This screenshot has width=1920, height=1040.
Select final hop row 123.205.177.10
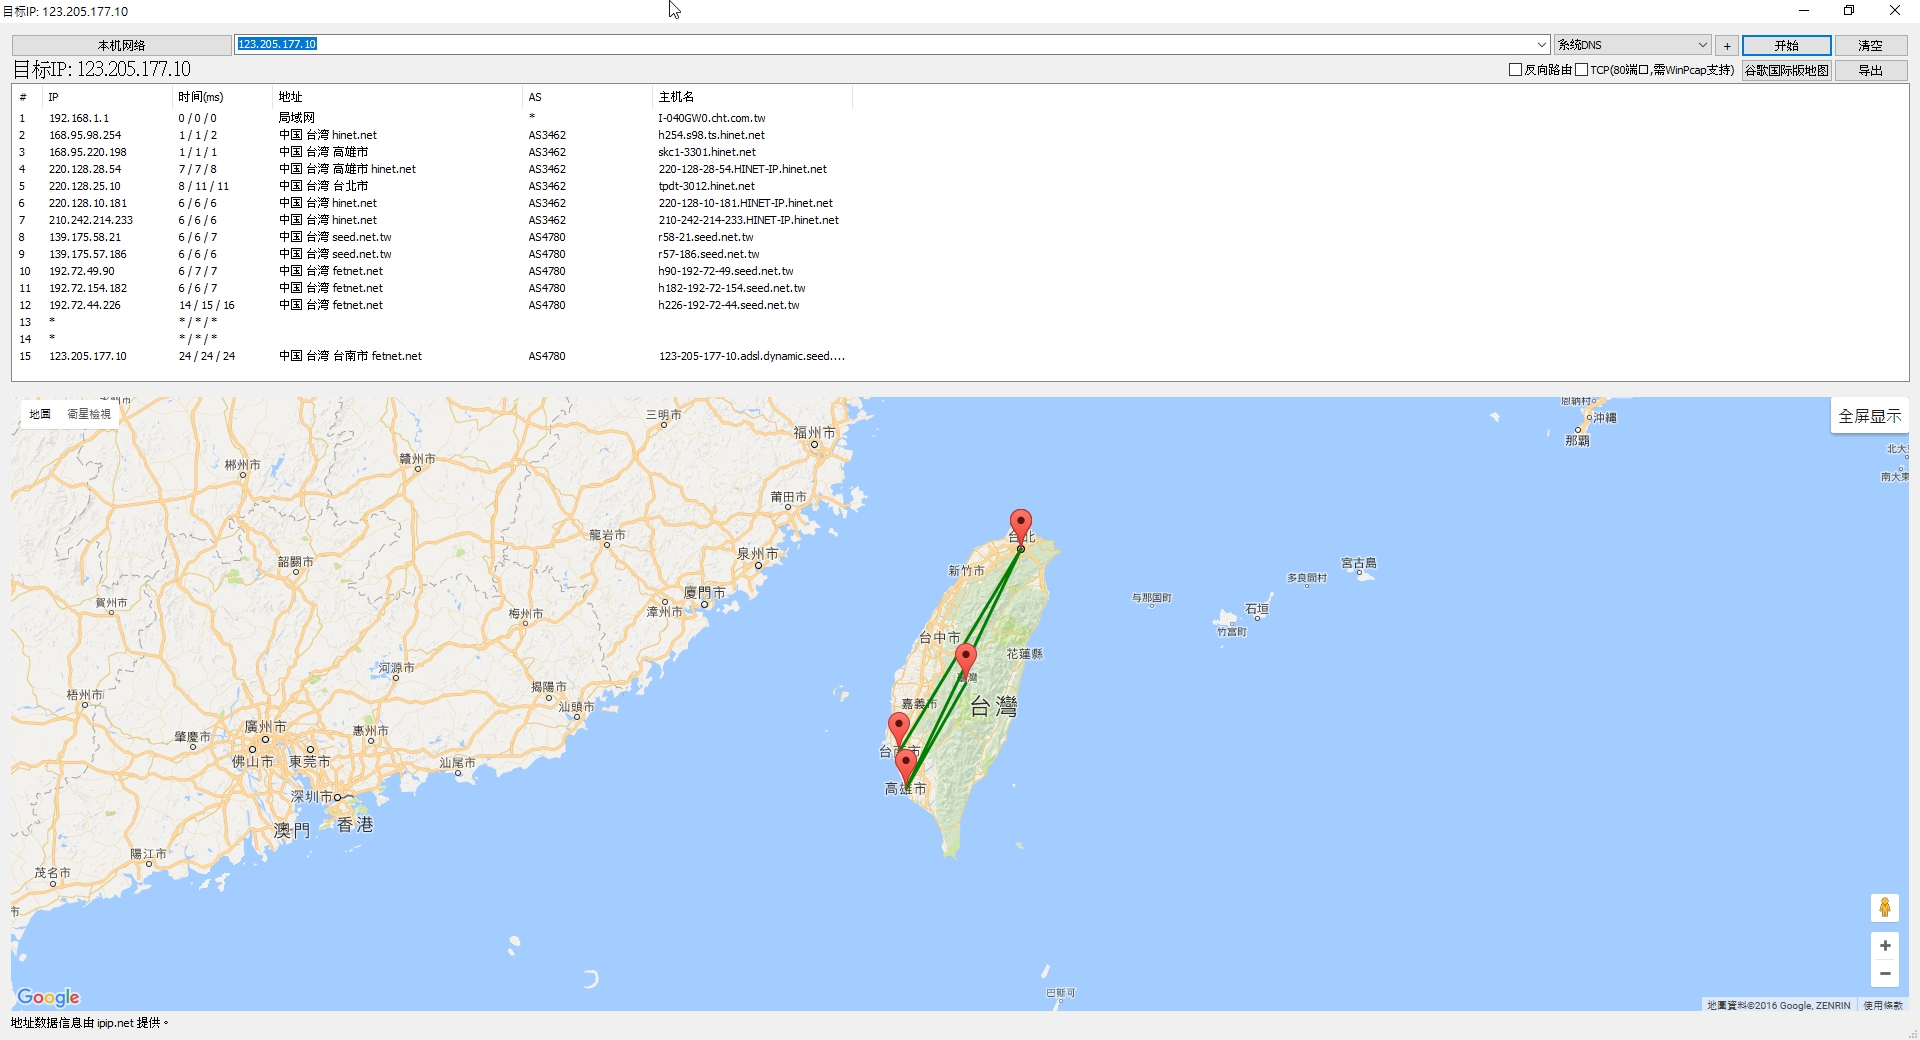click(433, 356)
